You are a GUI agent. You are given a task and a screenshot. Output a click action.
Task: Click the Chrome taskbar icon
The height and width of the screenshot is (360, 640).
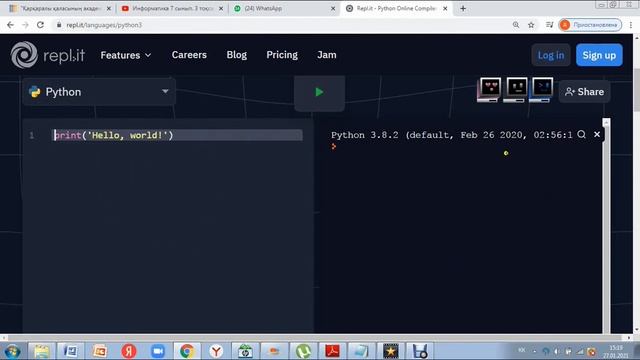coord(187,351)
